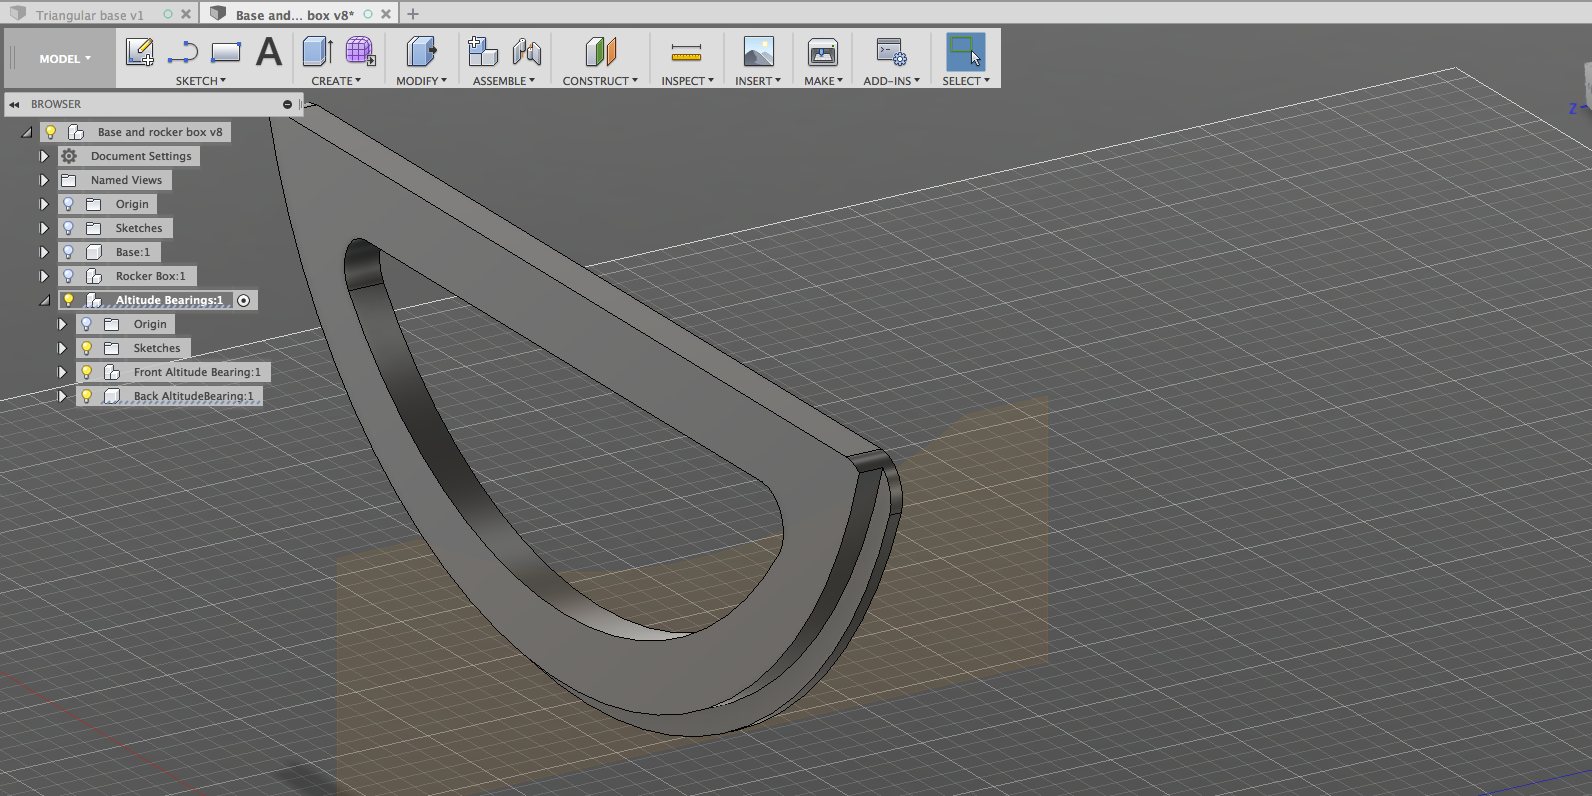1592x796 pixels.
Task: Expand the Rocker Box:1 node
Action: pyautogui.click(x=44, y=276)
